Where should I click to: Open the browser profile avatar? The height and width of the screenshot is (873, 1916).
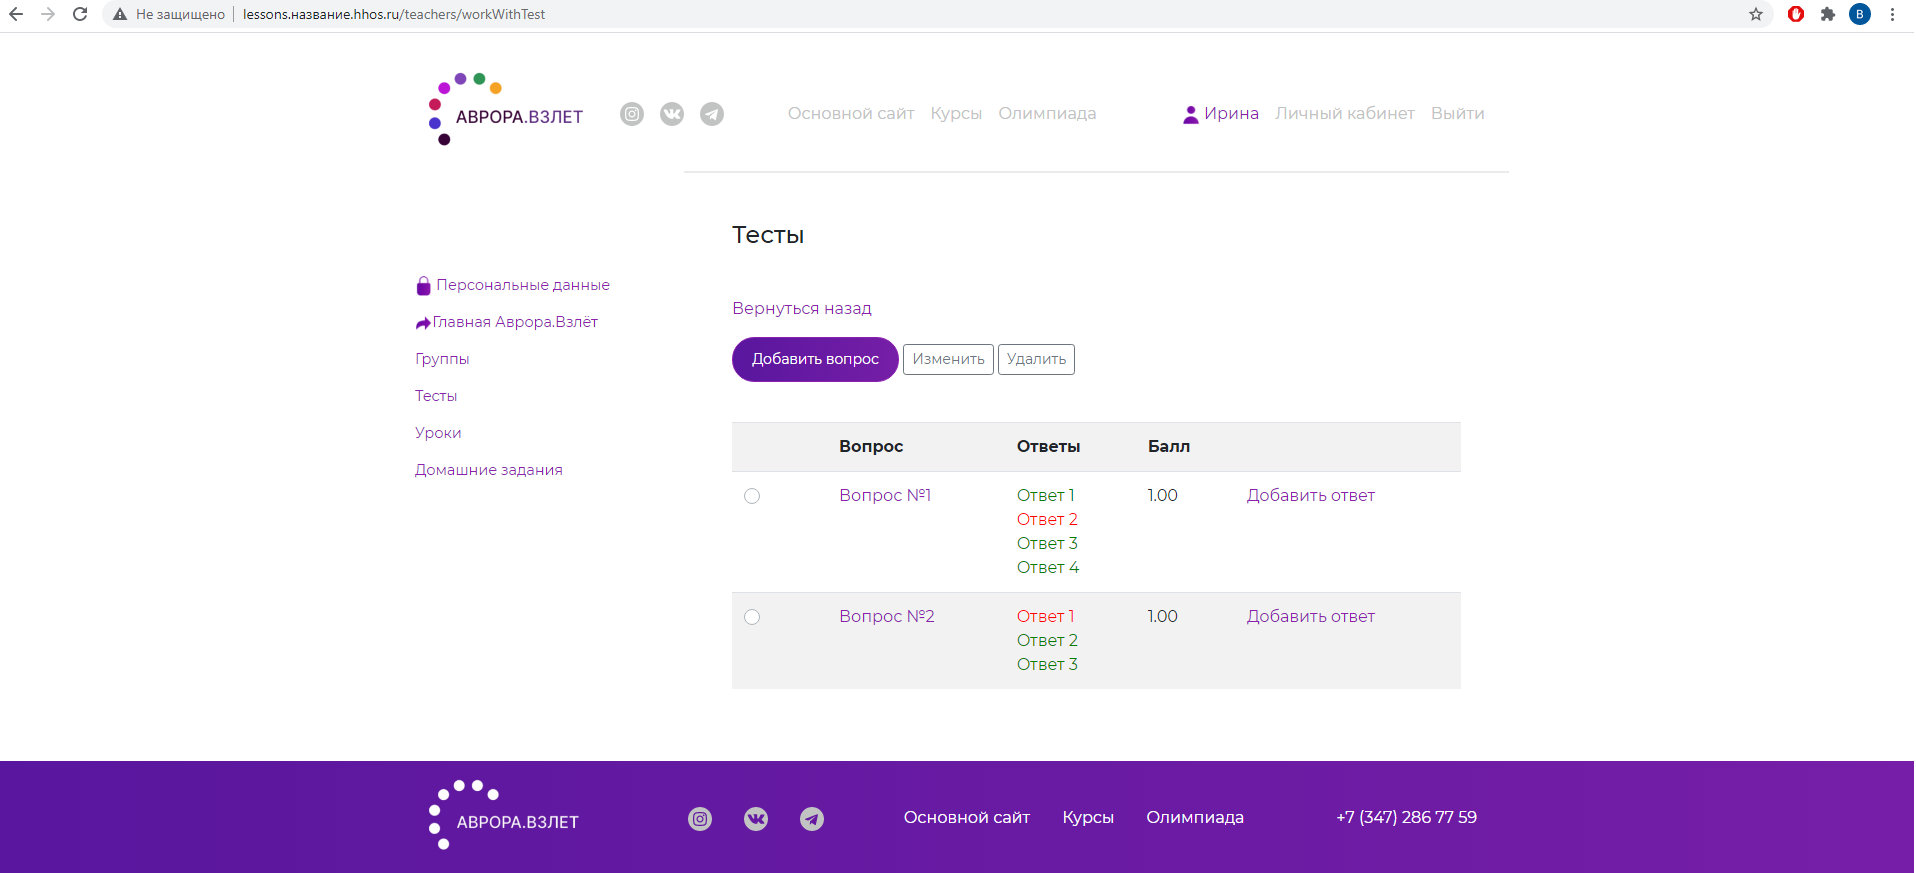[1860, 14]
